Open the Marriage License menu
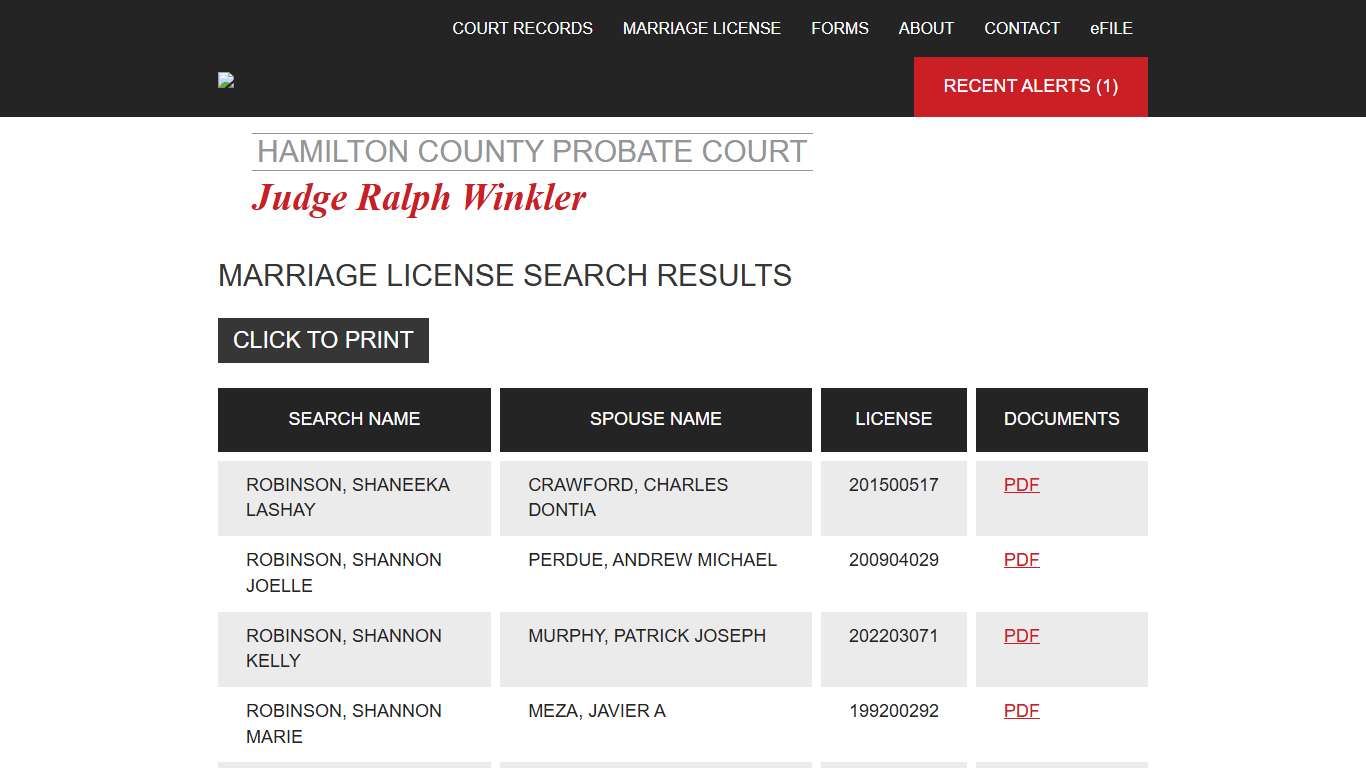 click(x=701, y=28)
